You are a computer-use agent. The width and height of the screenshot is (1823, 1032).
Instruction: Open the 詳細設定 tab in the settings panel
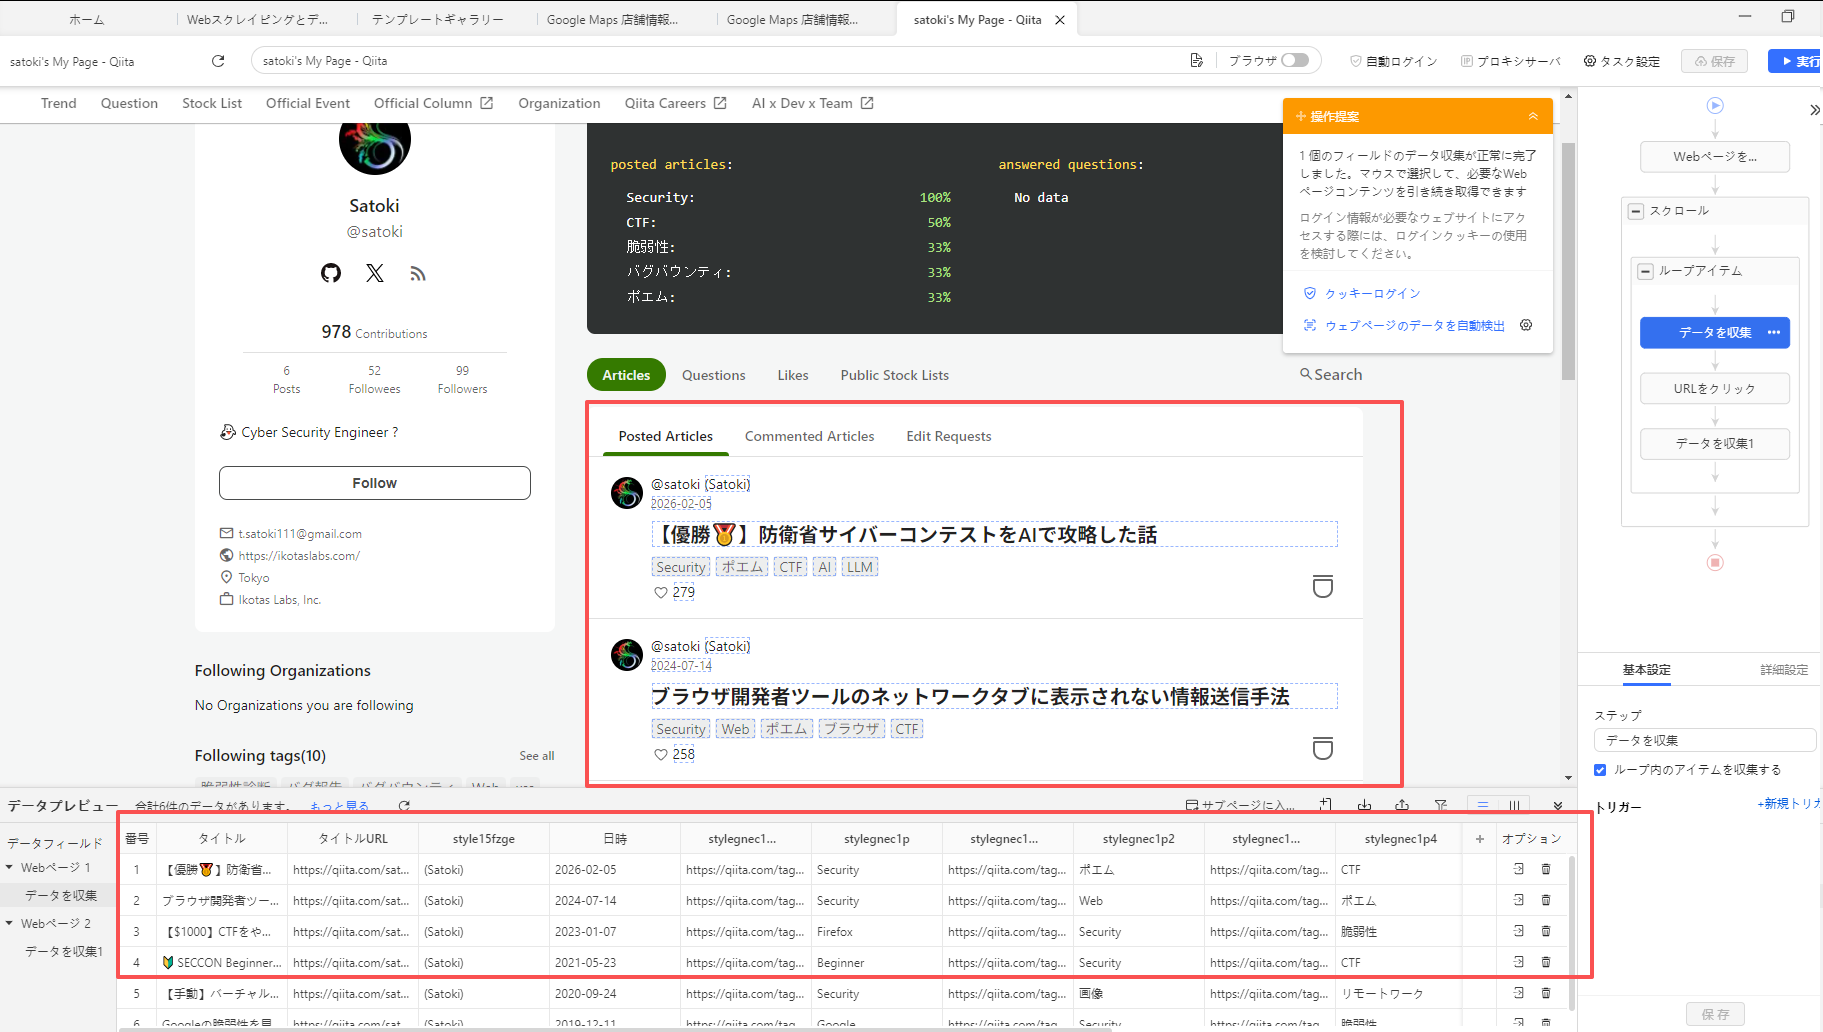tap(1784, 671)
